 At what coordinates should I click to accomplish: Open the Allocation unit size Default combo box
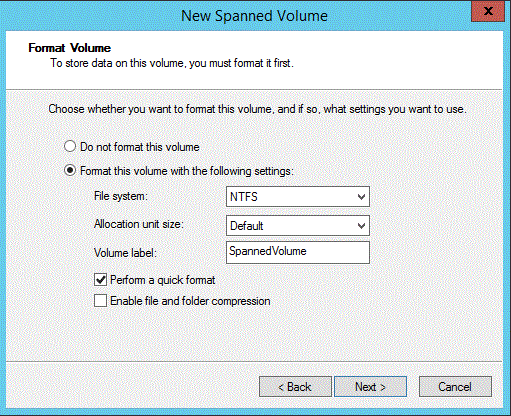pyautogui.click(x=298, y=226)
